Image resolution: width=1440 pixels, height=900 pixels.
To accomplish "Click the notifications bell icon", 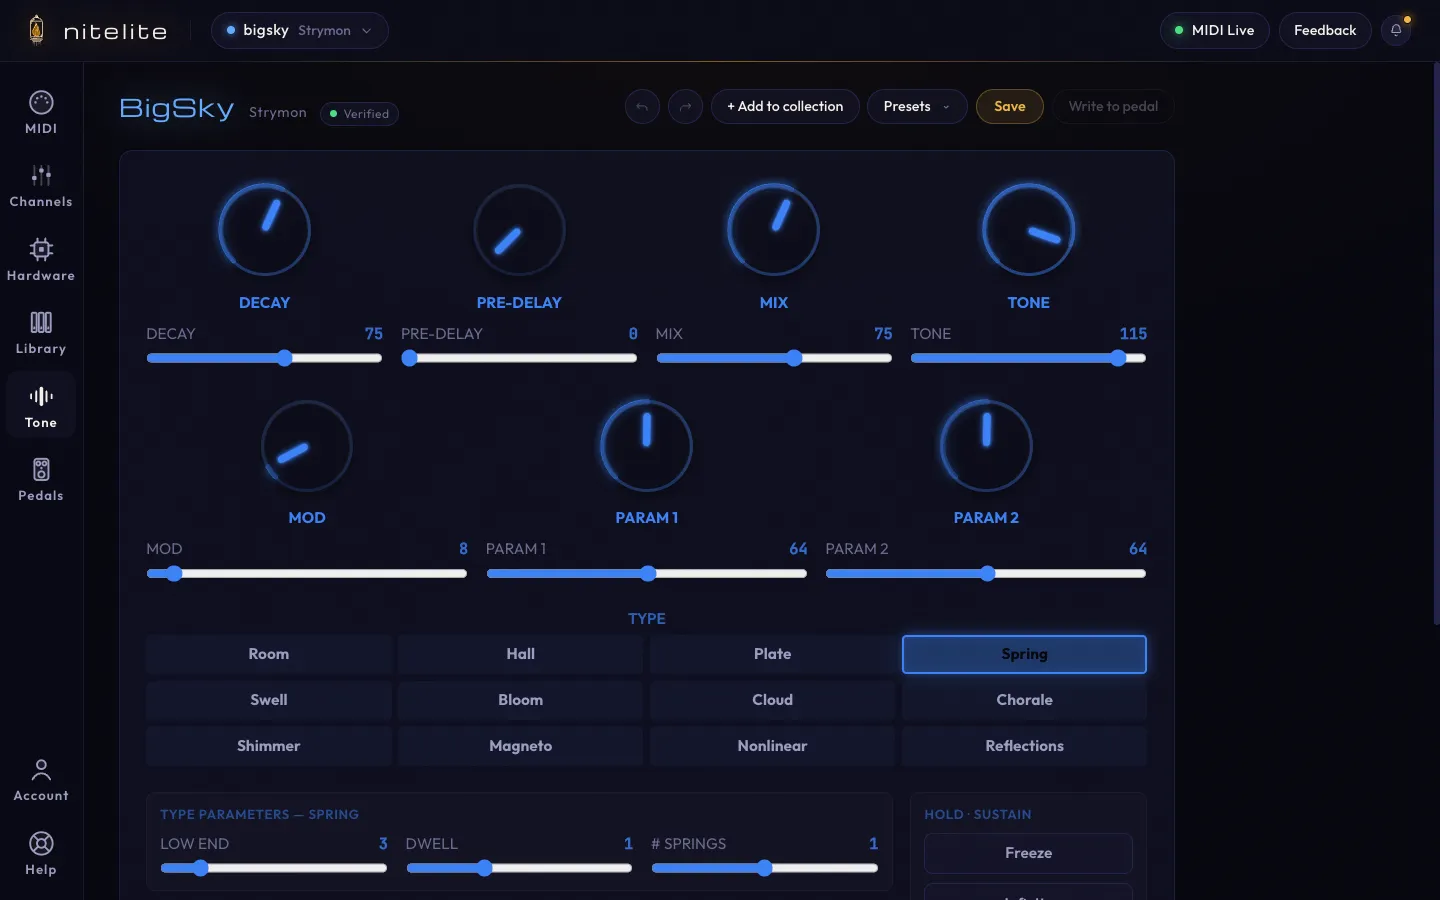I will (1396, 30).
